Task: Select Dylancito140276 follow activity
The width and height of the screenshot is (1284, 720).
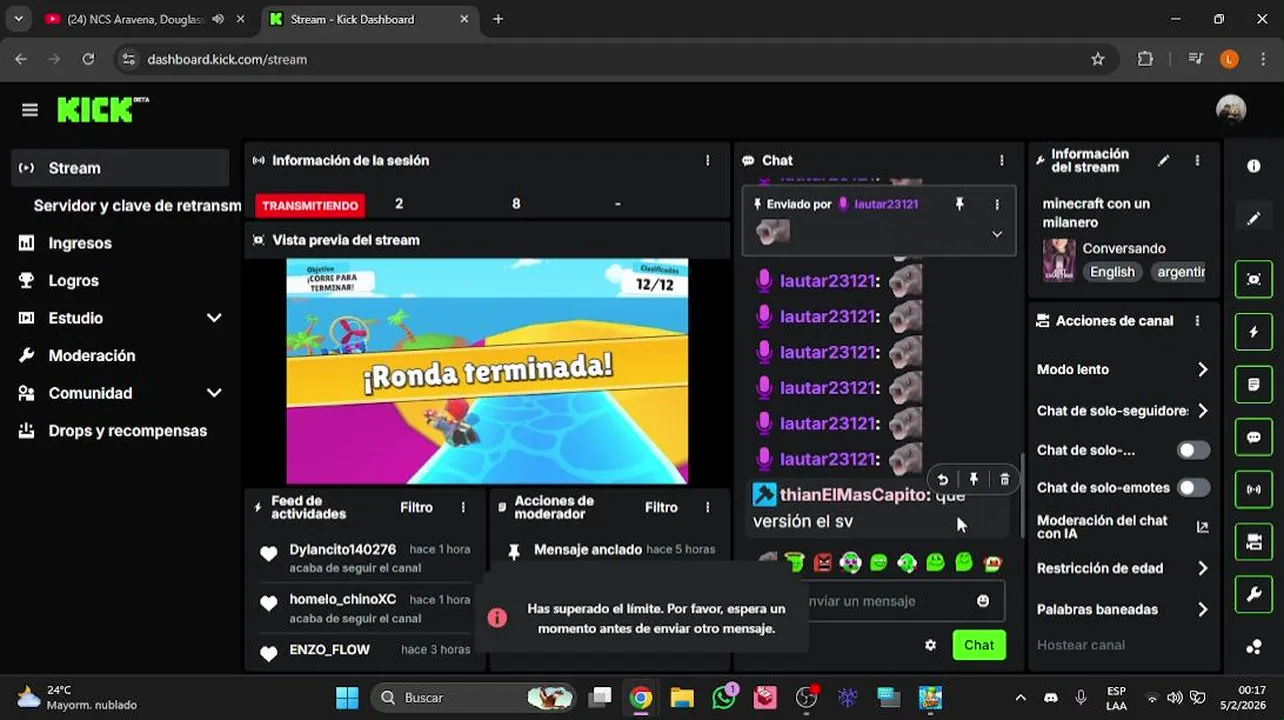Action: point(364,558)
